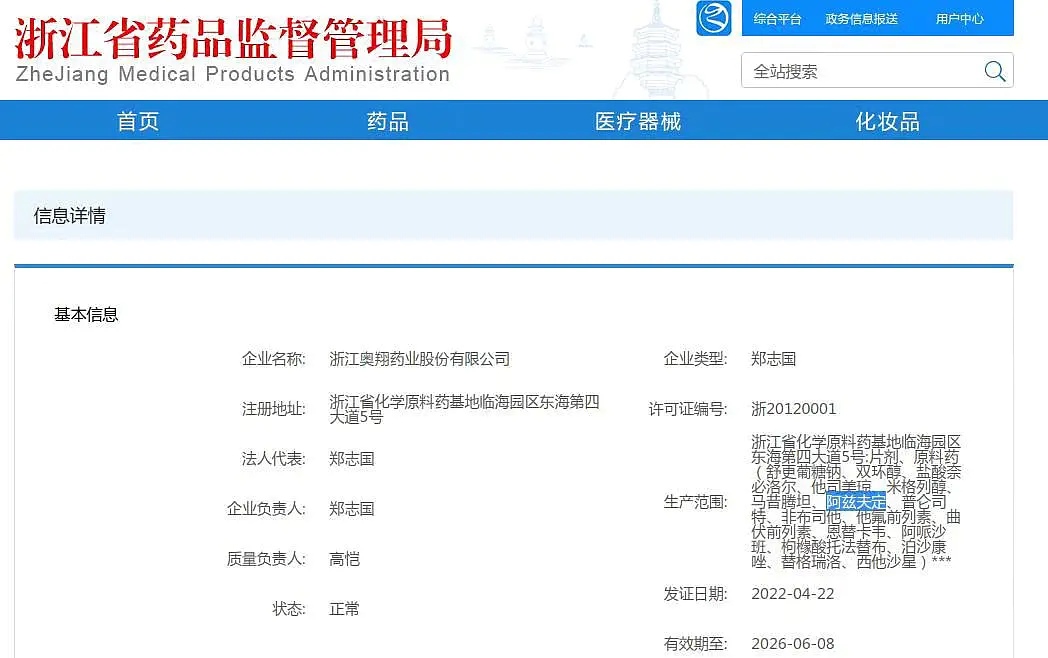Viewport: 1048px width, 658px height.
Task: Click the 浙江省药品监督管理局 site logo
Action: 233,49
